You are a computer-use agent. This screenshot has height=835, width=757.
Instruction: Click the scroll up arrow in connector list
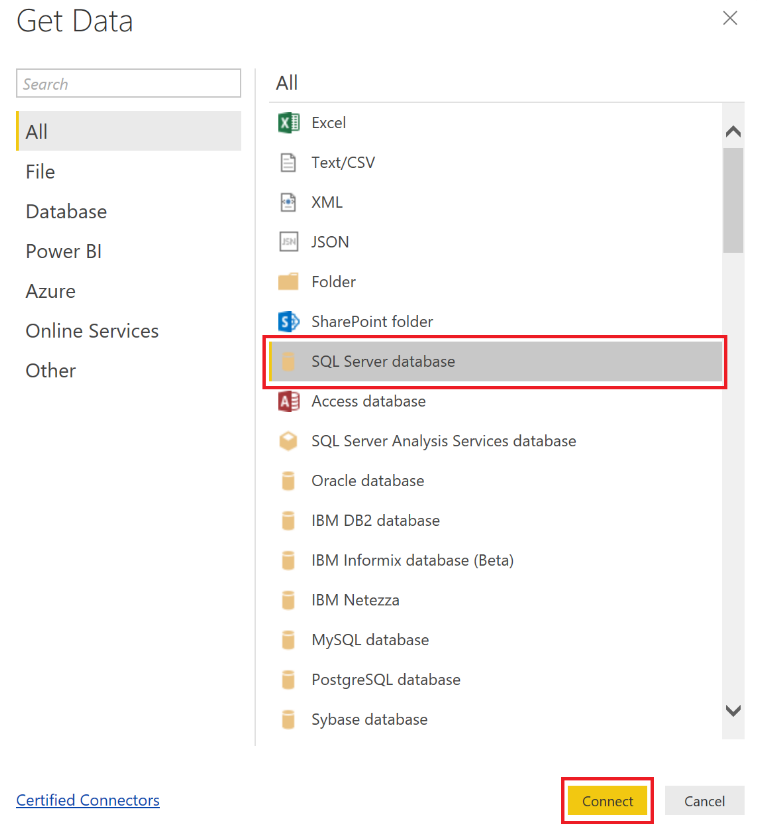point(733,131)
